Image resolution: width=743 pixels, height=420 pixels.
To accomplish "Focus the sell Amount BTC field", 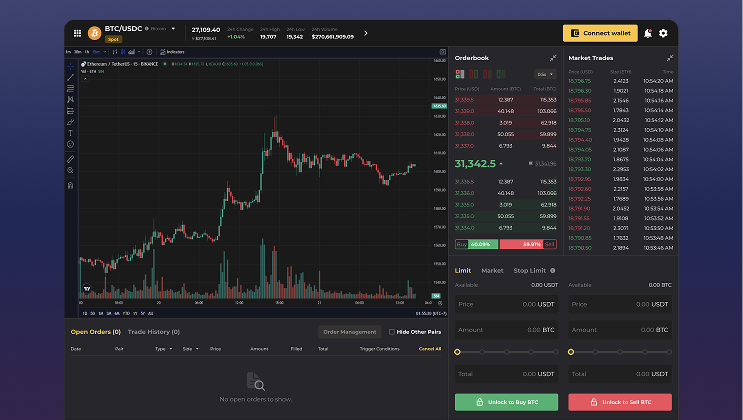I will (620, 330).
